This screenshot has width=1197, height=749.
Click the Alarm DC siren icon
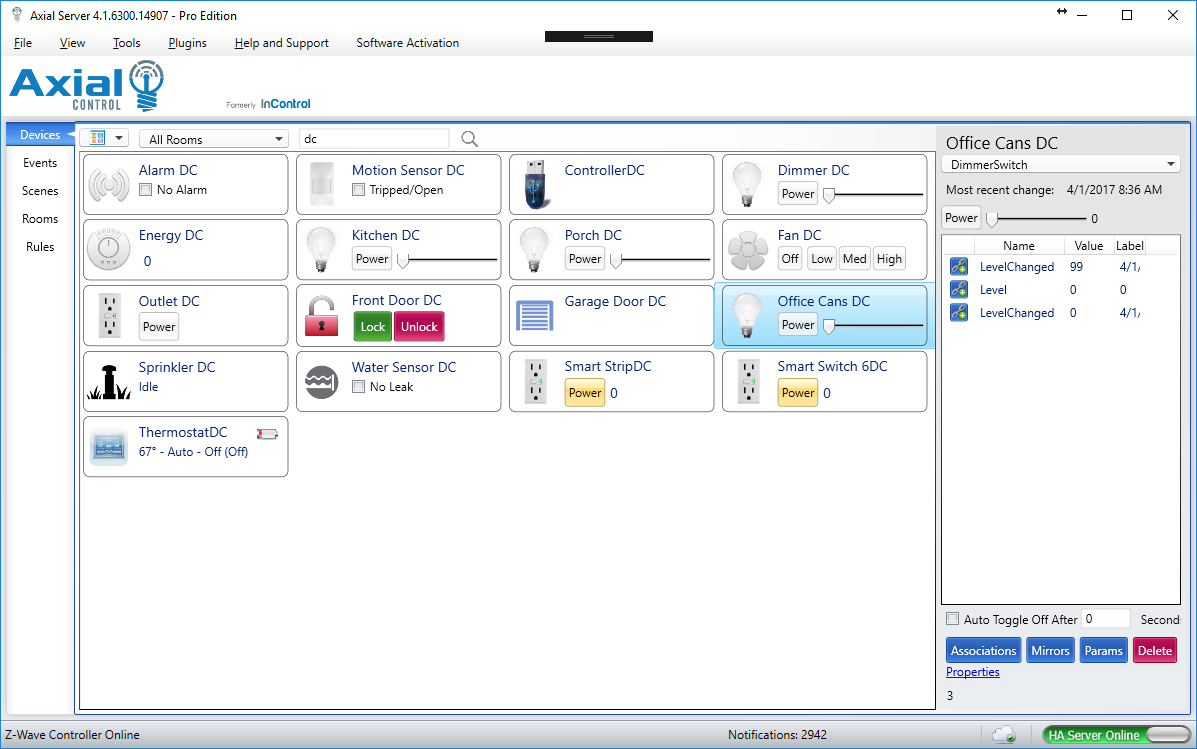click(109, 184)
